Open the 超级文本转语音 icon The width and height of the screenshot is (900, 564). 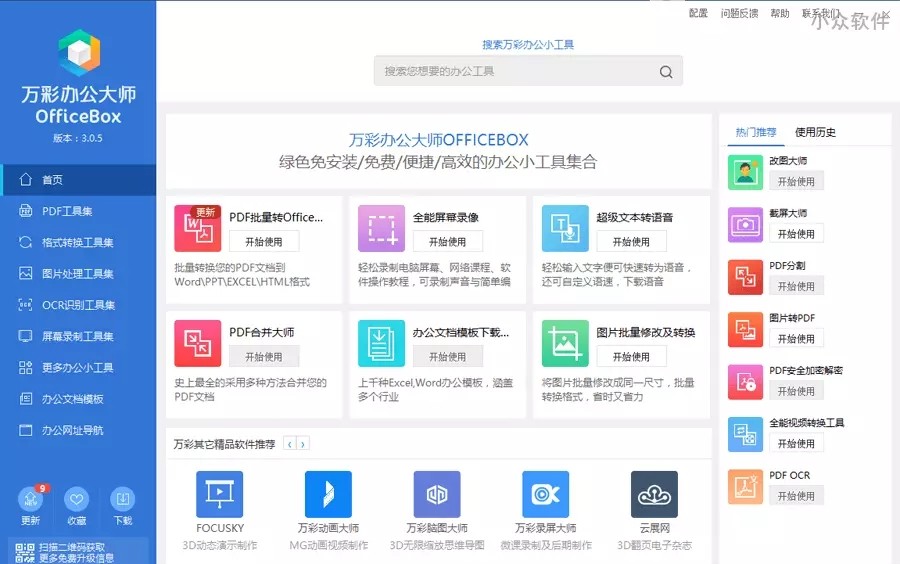coord(565,228)
